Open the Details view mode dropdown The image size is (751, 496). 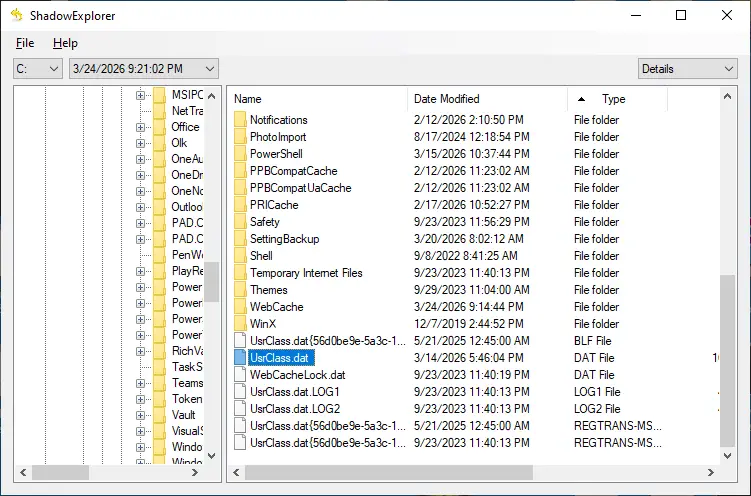coord(687,69)
